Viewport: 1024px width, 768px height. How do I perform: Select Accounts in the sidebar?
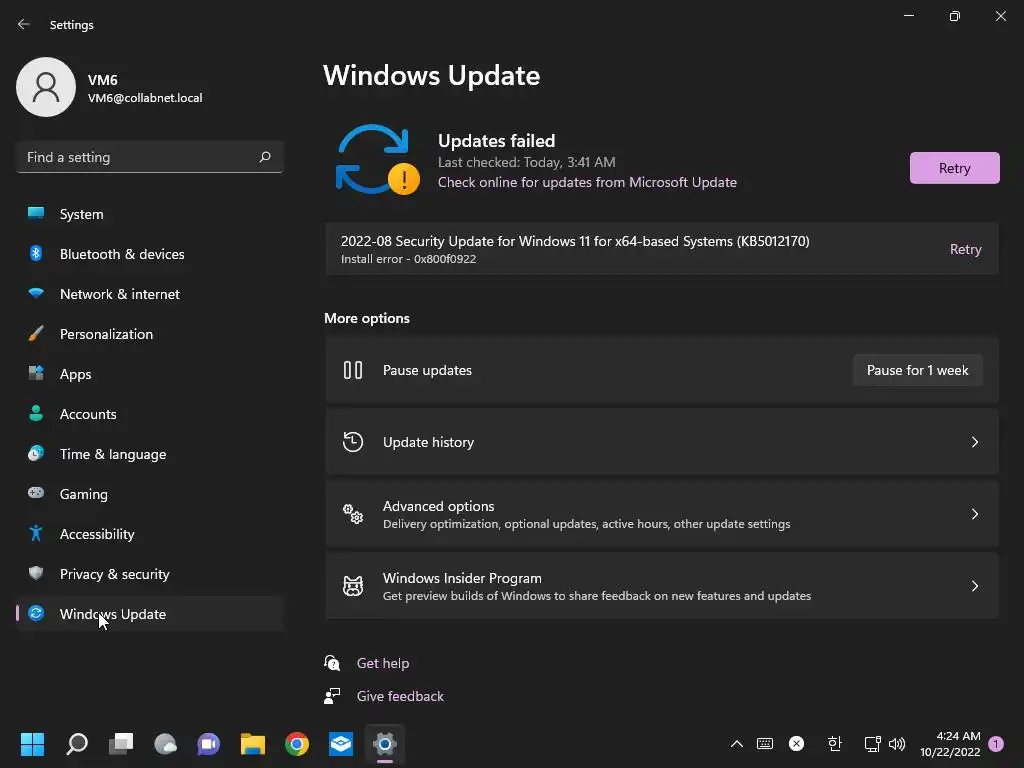[150, 414]
